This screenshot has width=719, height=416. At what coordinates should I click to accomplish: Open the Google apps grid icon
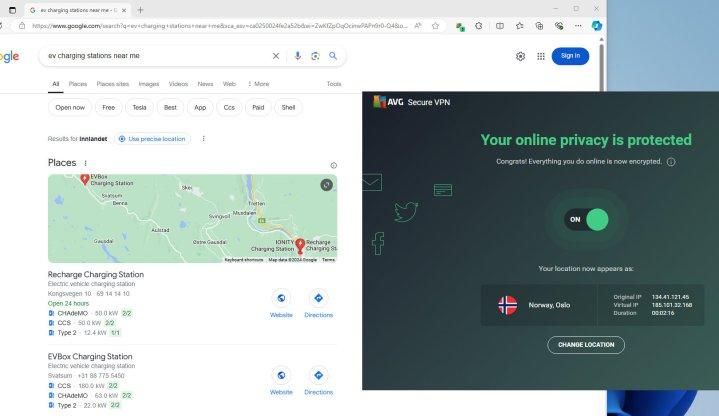541,56
